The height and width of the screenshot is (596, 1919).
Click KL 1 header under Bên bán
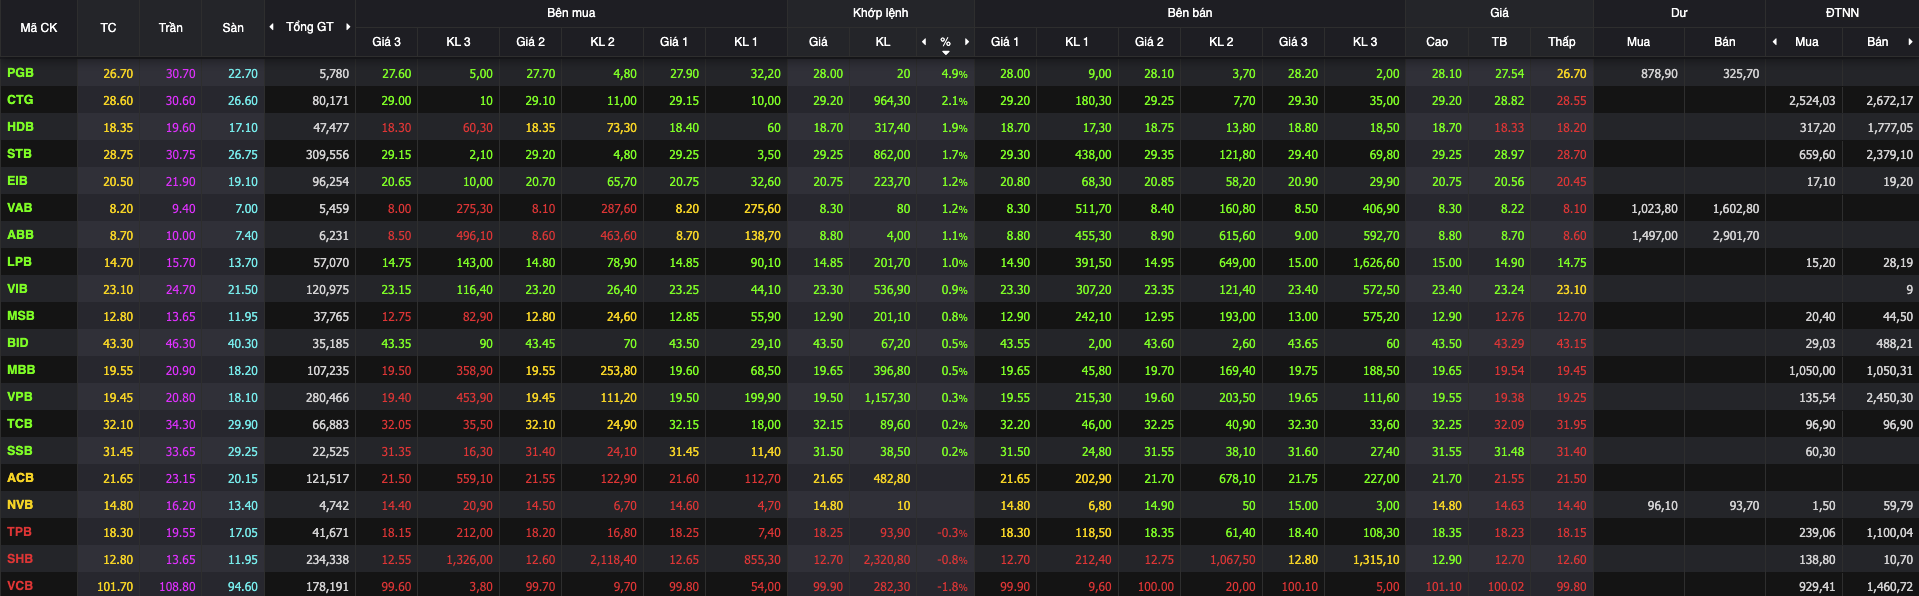[1077, 42]
